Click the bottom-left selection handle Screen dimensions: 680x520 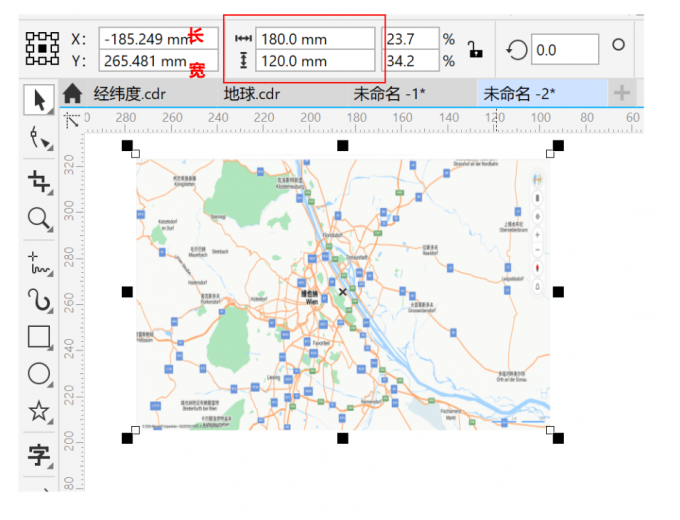[x=127, y=438]
